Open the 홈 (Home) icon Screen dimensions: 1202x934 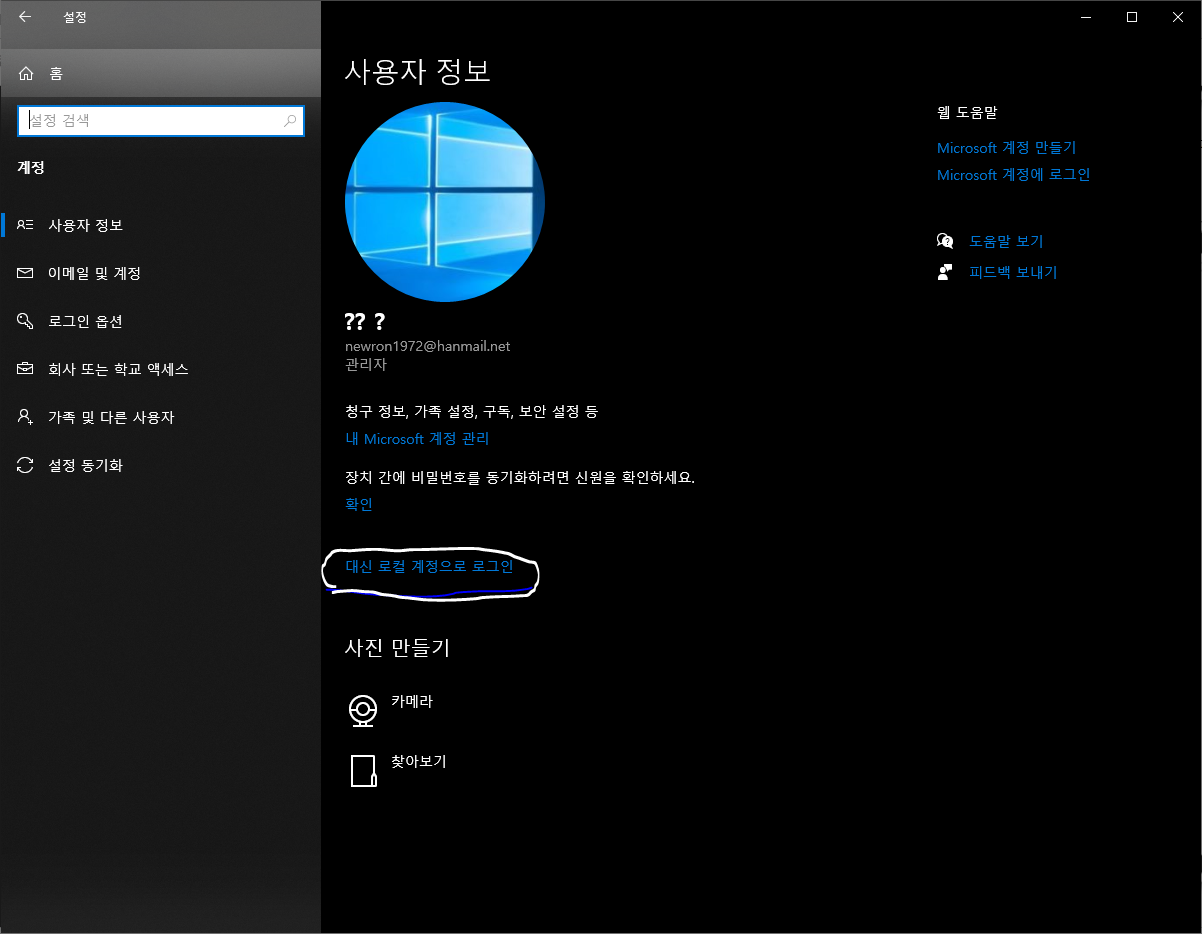tap(26, 73)
